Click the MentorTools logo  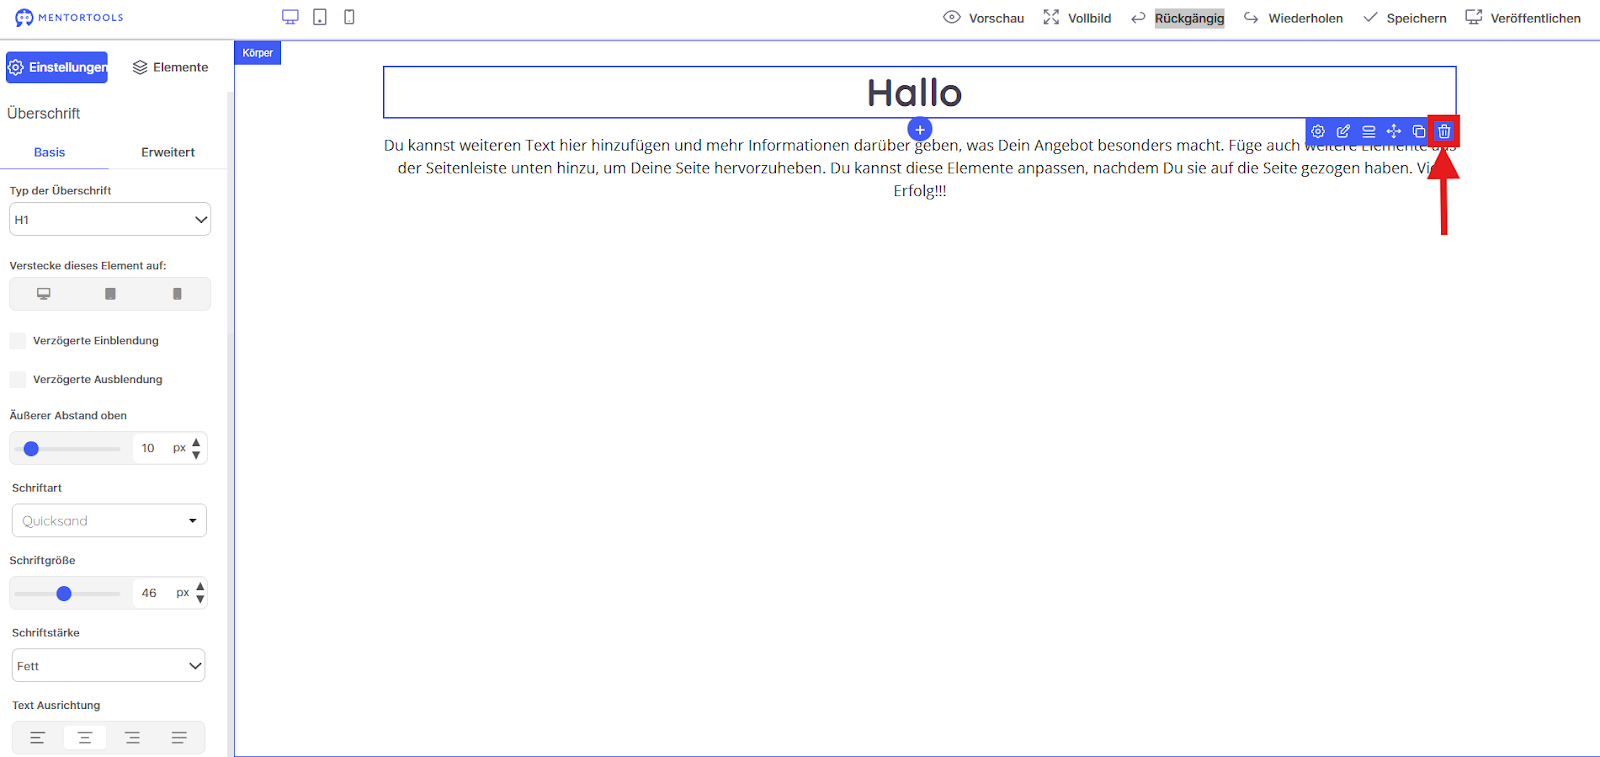coord(69,17)
